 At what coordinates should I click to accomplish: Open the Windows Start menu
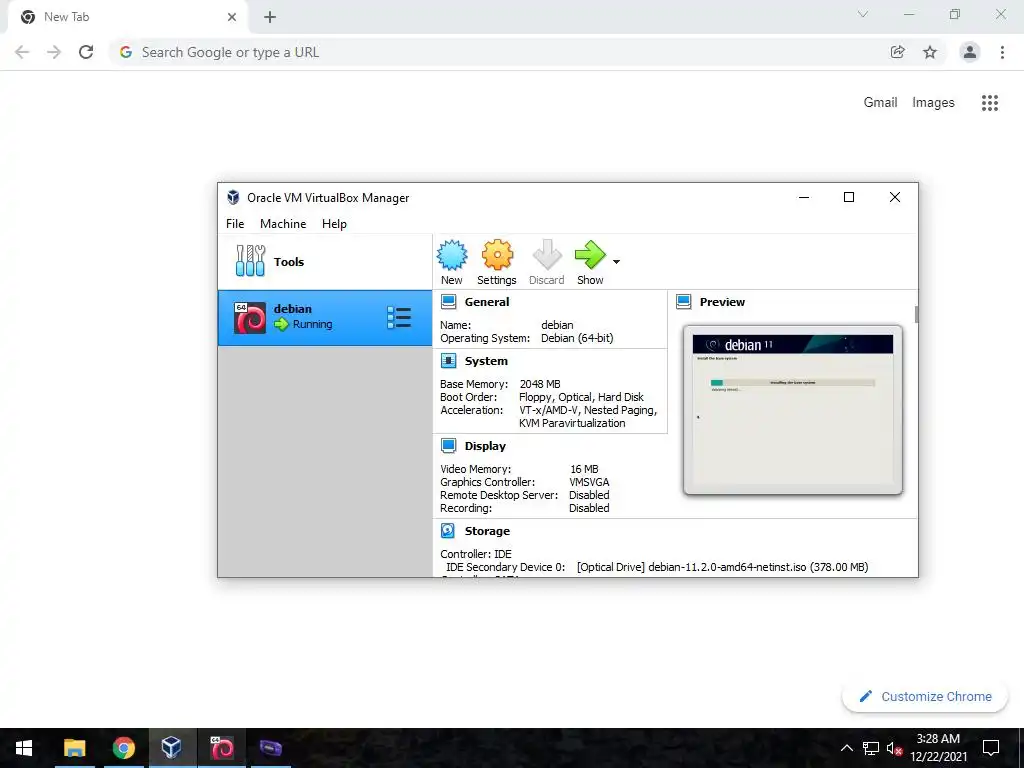(x=24, y=748)
